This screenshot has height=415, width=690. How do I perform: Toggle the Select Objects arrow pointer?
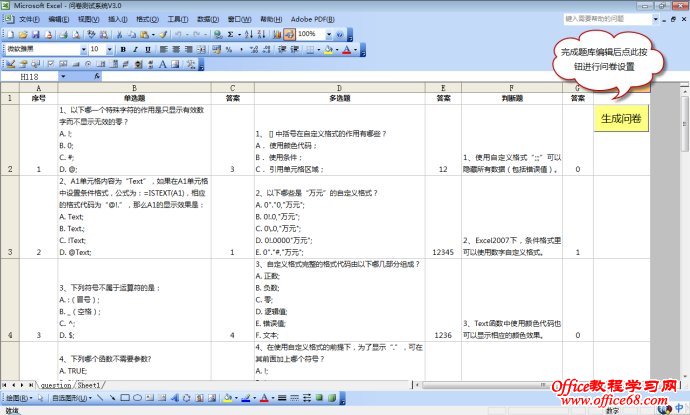[x=40, y=398]
